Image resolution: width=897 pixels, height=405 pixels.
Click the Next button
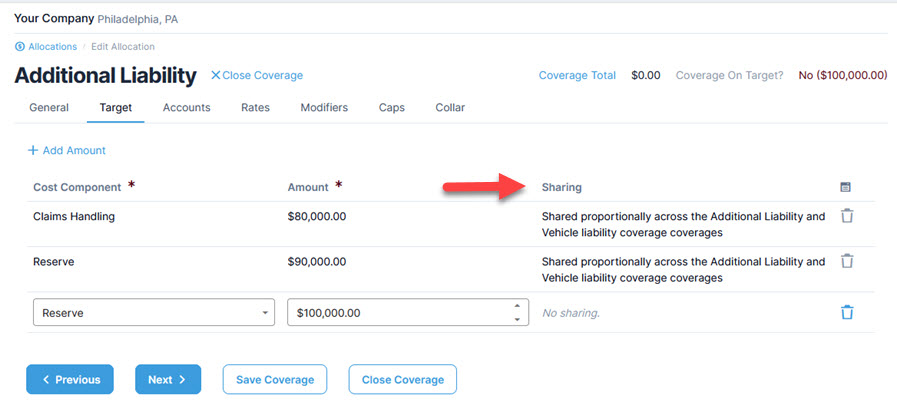point(168,380)
